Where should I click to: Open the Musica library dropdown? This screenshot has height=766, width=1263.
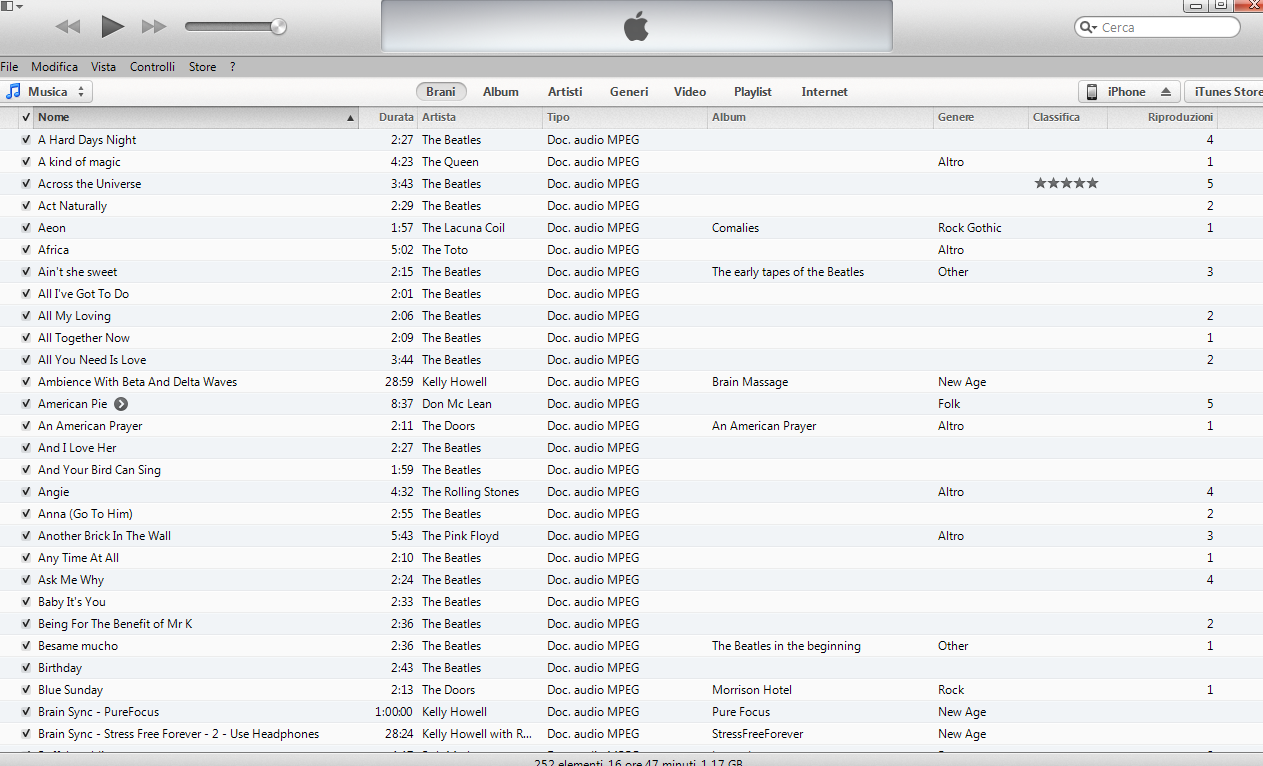[x=48, y=92]
